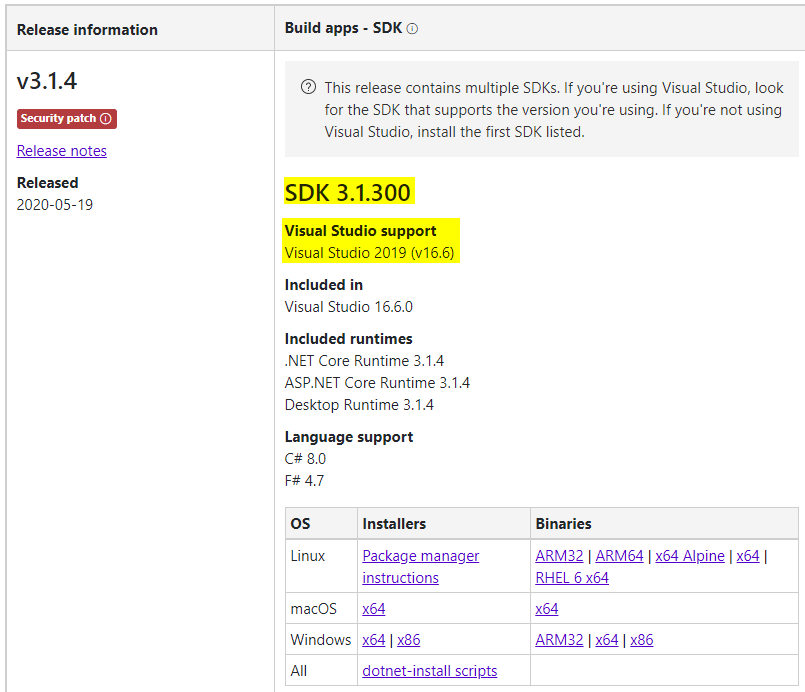Download the Linux ARM32 binary
The image size is (805, 692).
(558, 555)
